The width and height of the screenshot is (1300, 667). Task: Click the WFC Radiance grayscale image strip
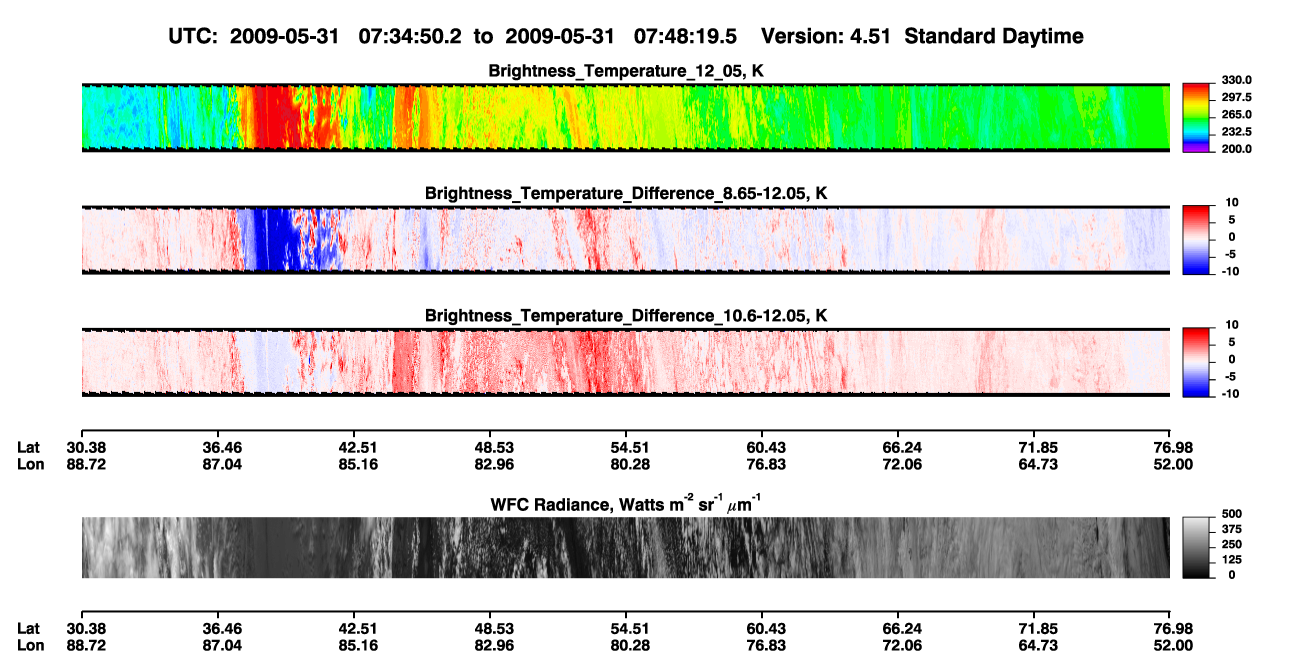click(x=625, y=548)
